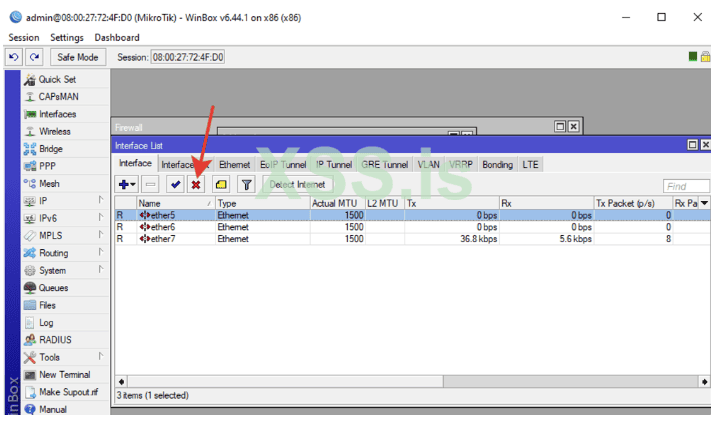Expand the Tools submenu arrow
The height and width of the screenshot is (421, 727).
[x=101, y=356]
